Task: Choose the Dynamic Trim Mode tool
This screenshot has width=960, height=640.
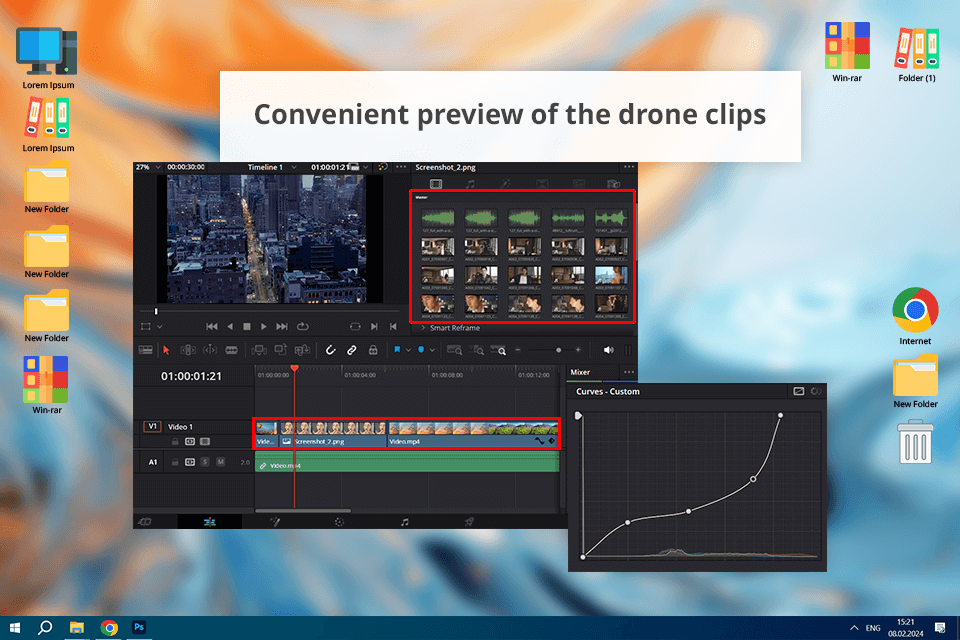Action: coord(209,350)
